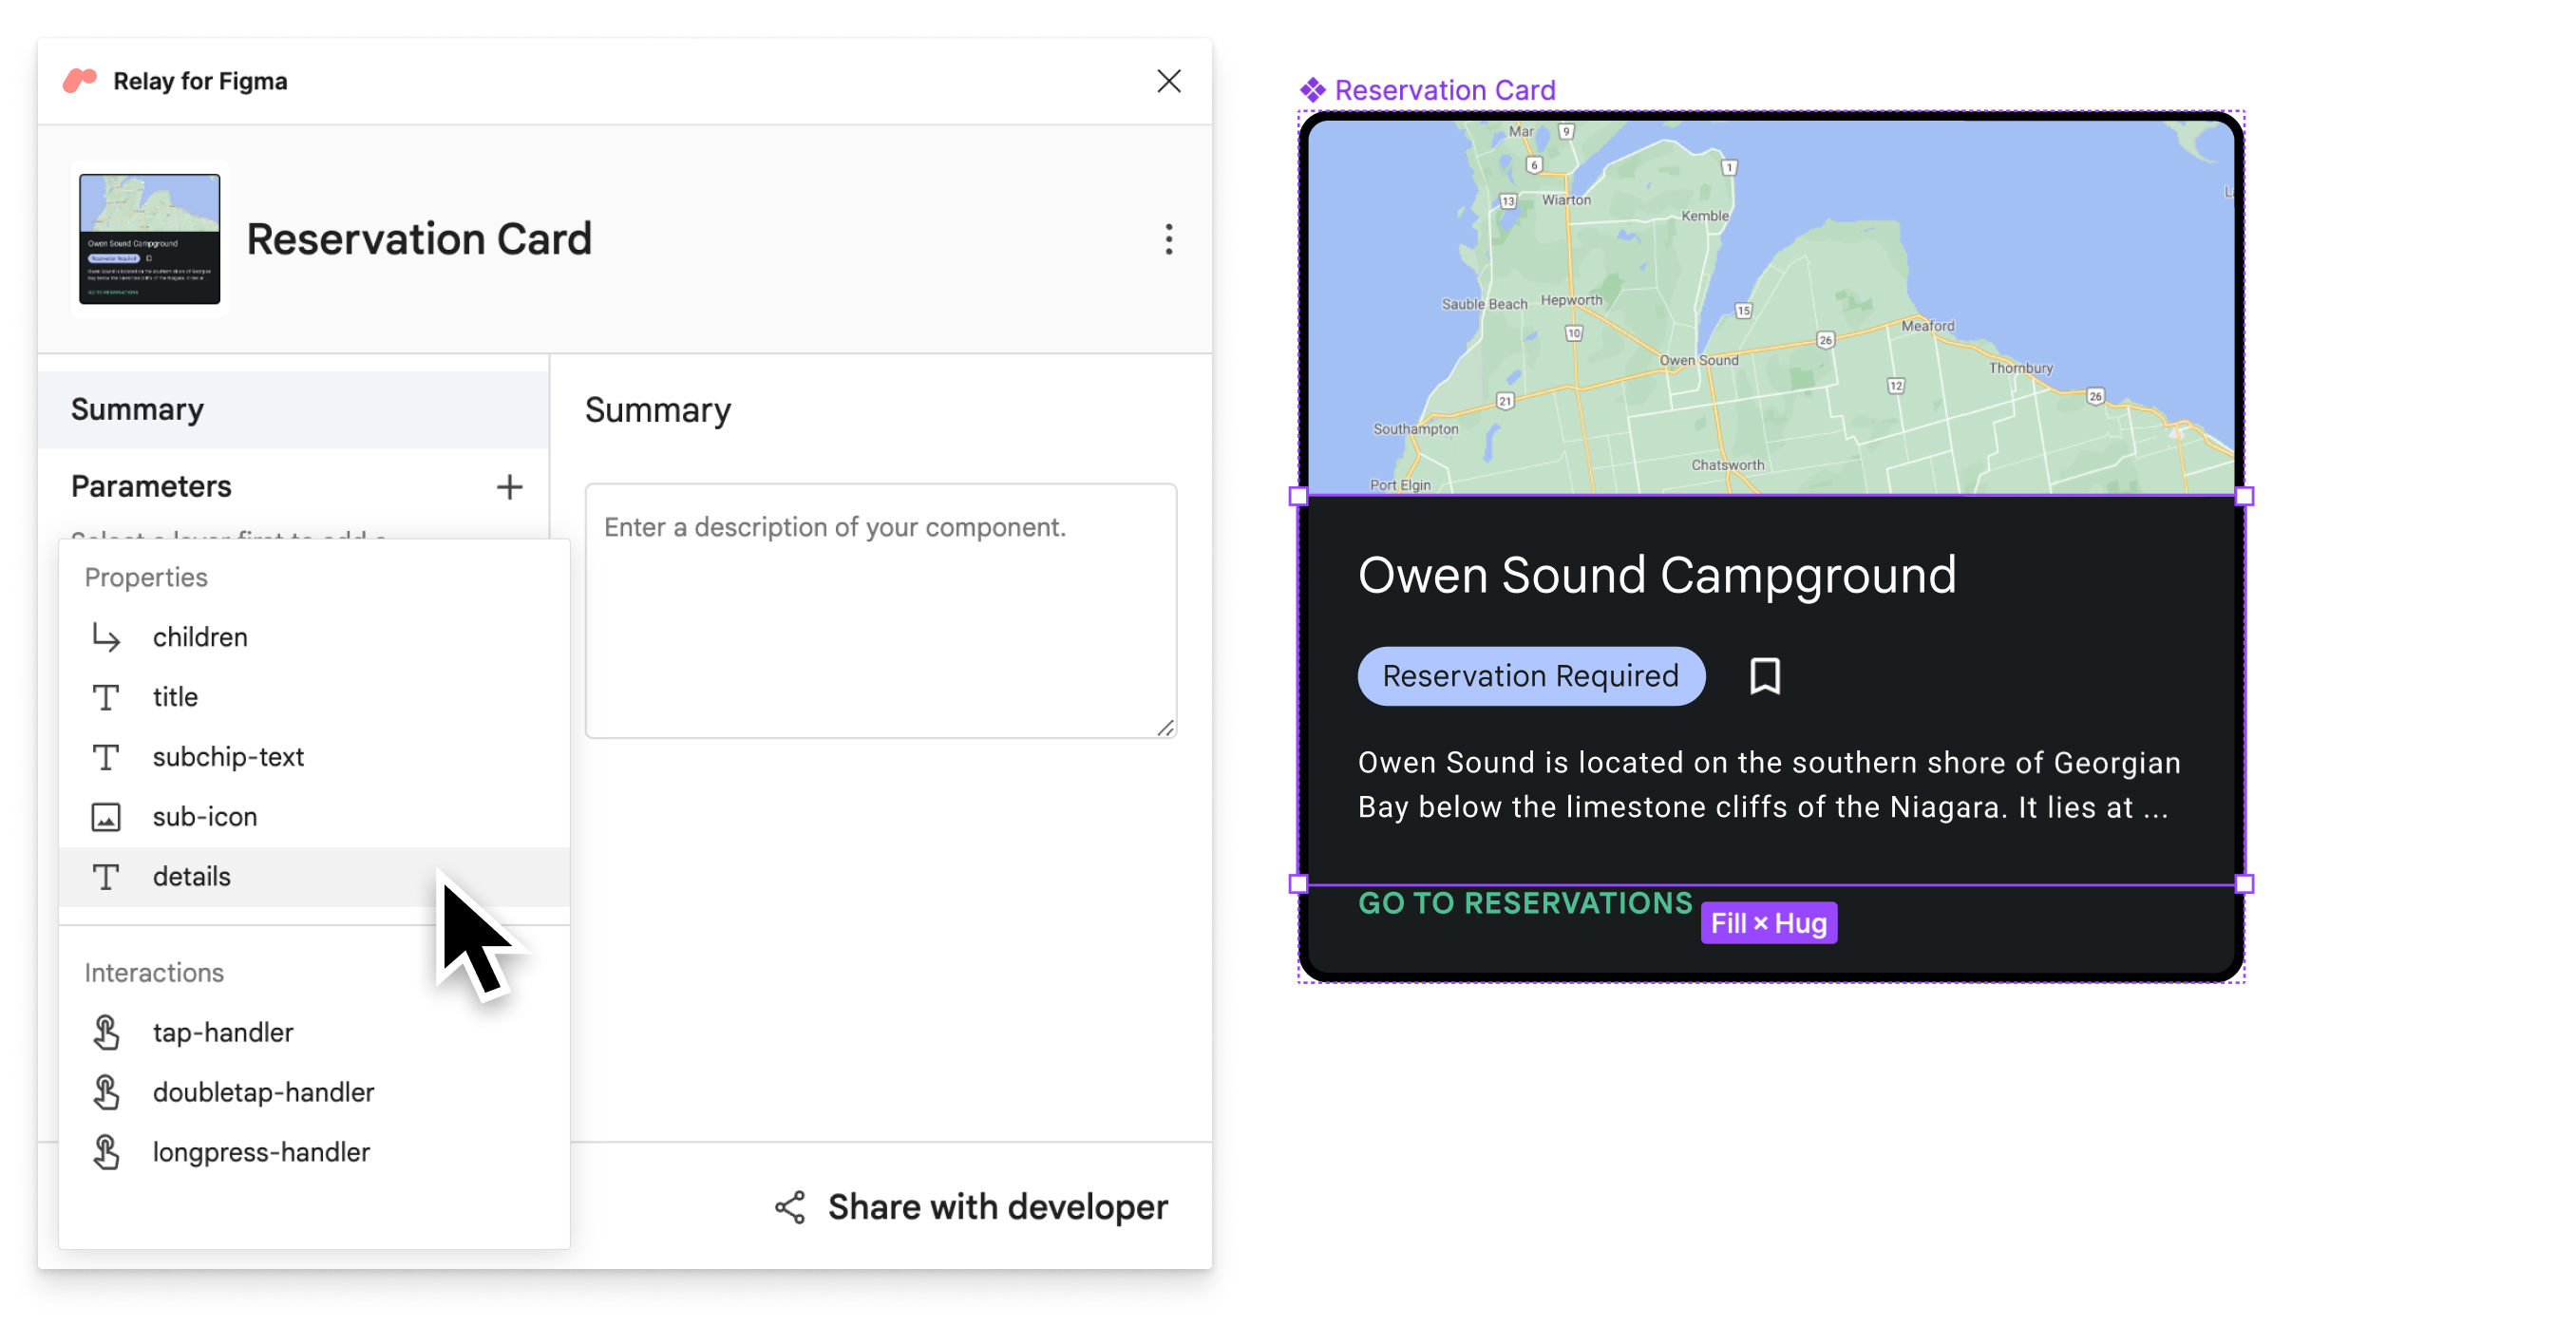The image size is (2576, 1326).
Task: Click the bookmark icon on card
Action: click(1765, 674)
